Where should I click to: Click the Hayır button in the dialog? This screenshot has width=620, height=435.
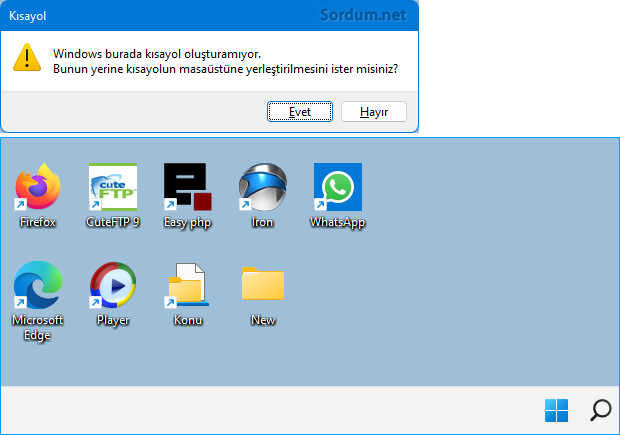pyautogui.click(x=374, y=112)
